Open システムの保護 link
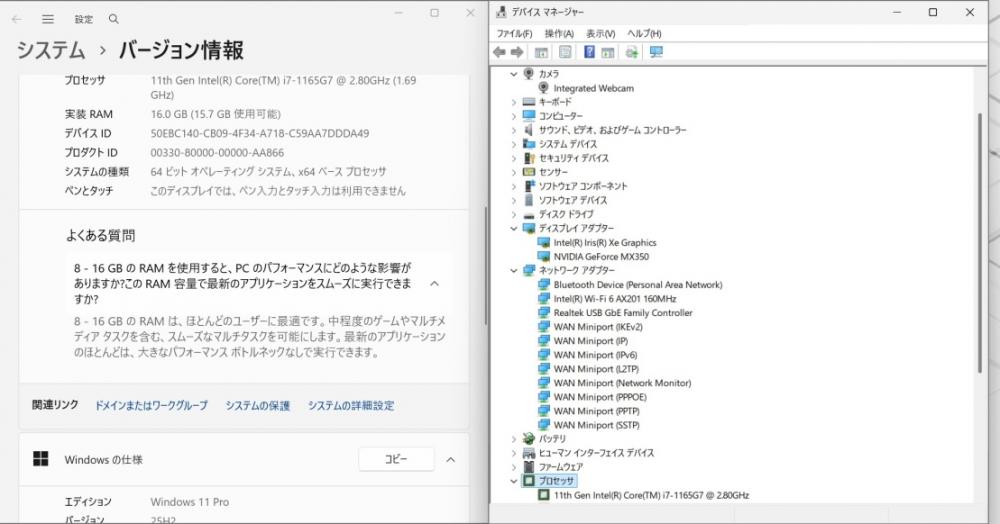Image resolution: width=1000 pixels, height=524 pixels. pos(258,405)
